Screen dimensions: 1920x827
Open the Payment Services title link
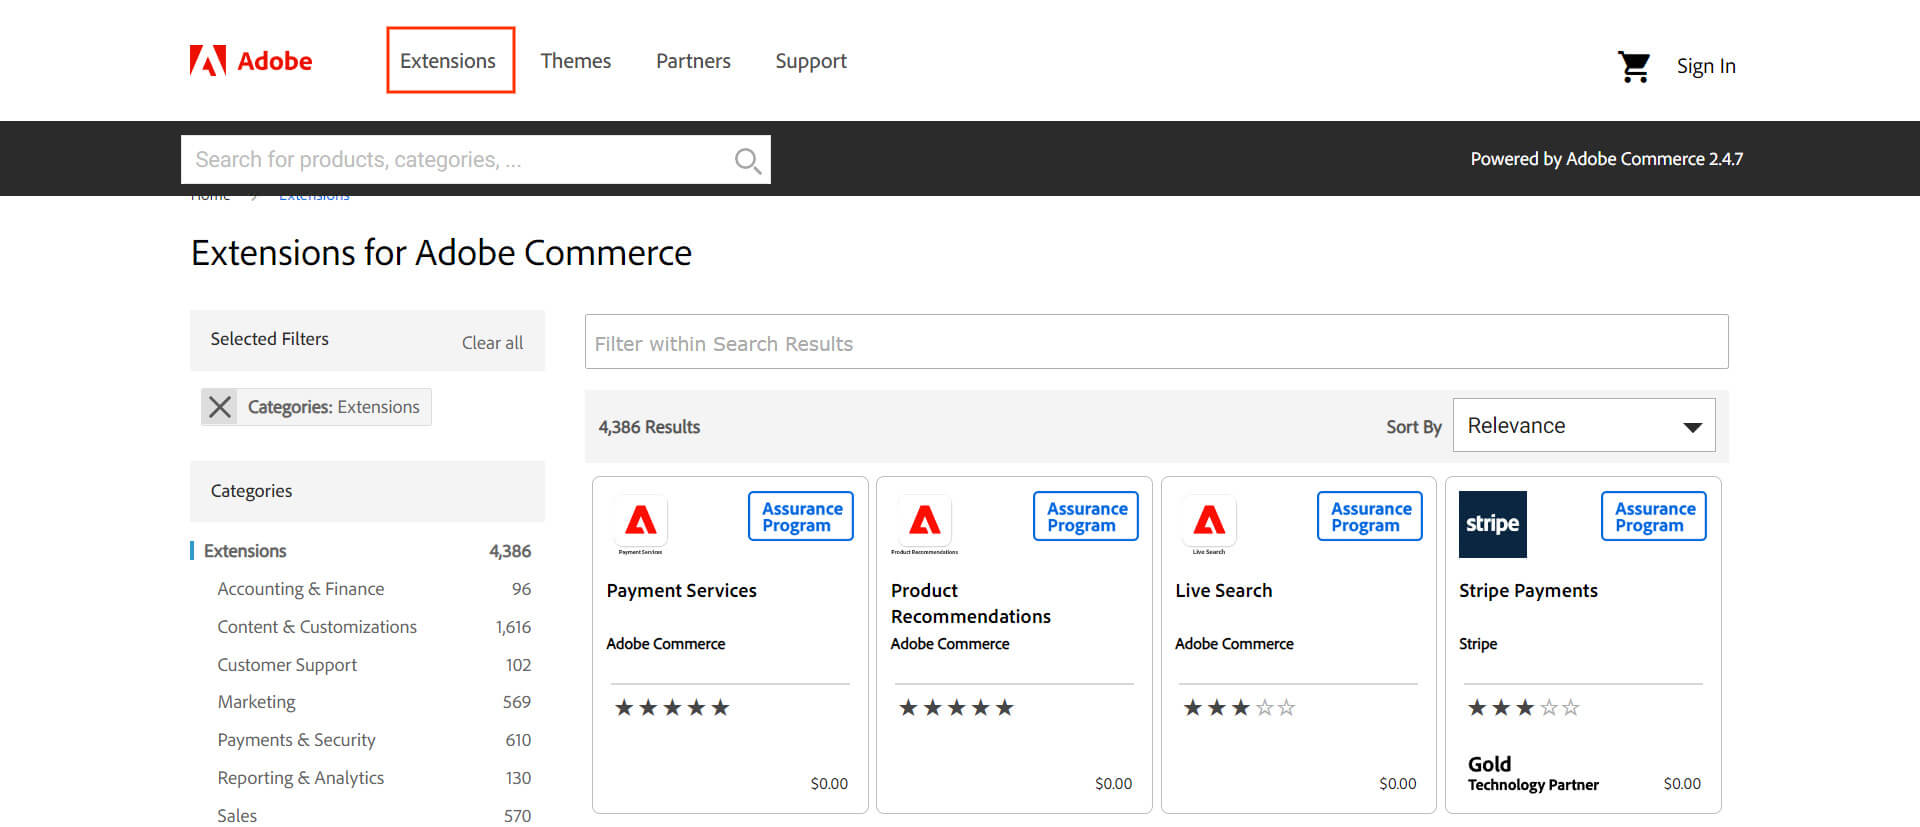coord(682,591)
